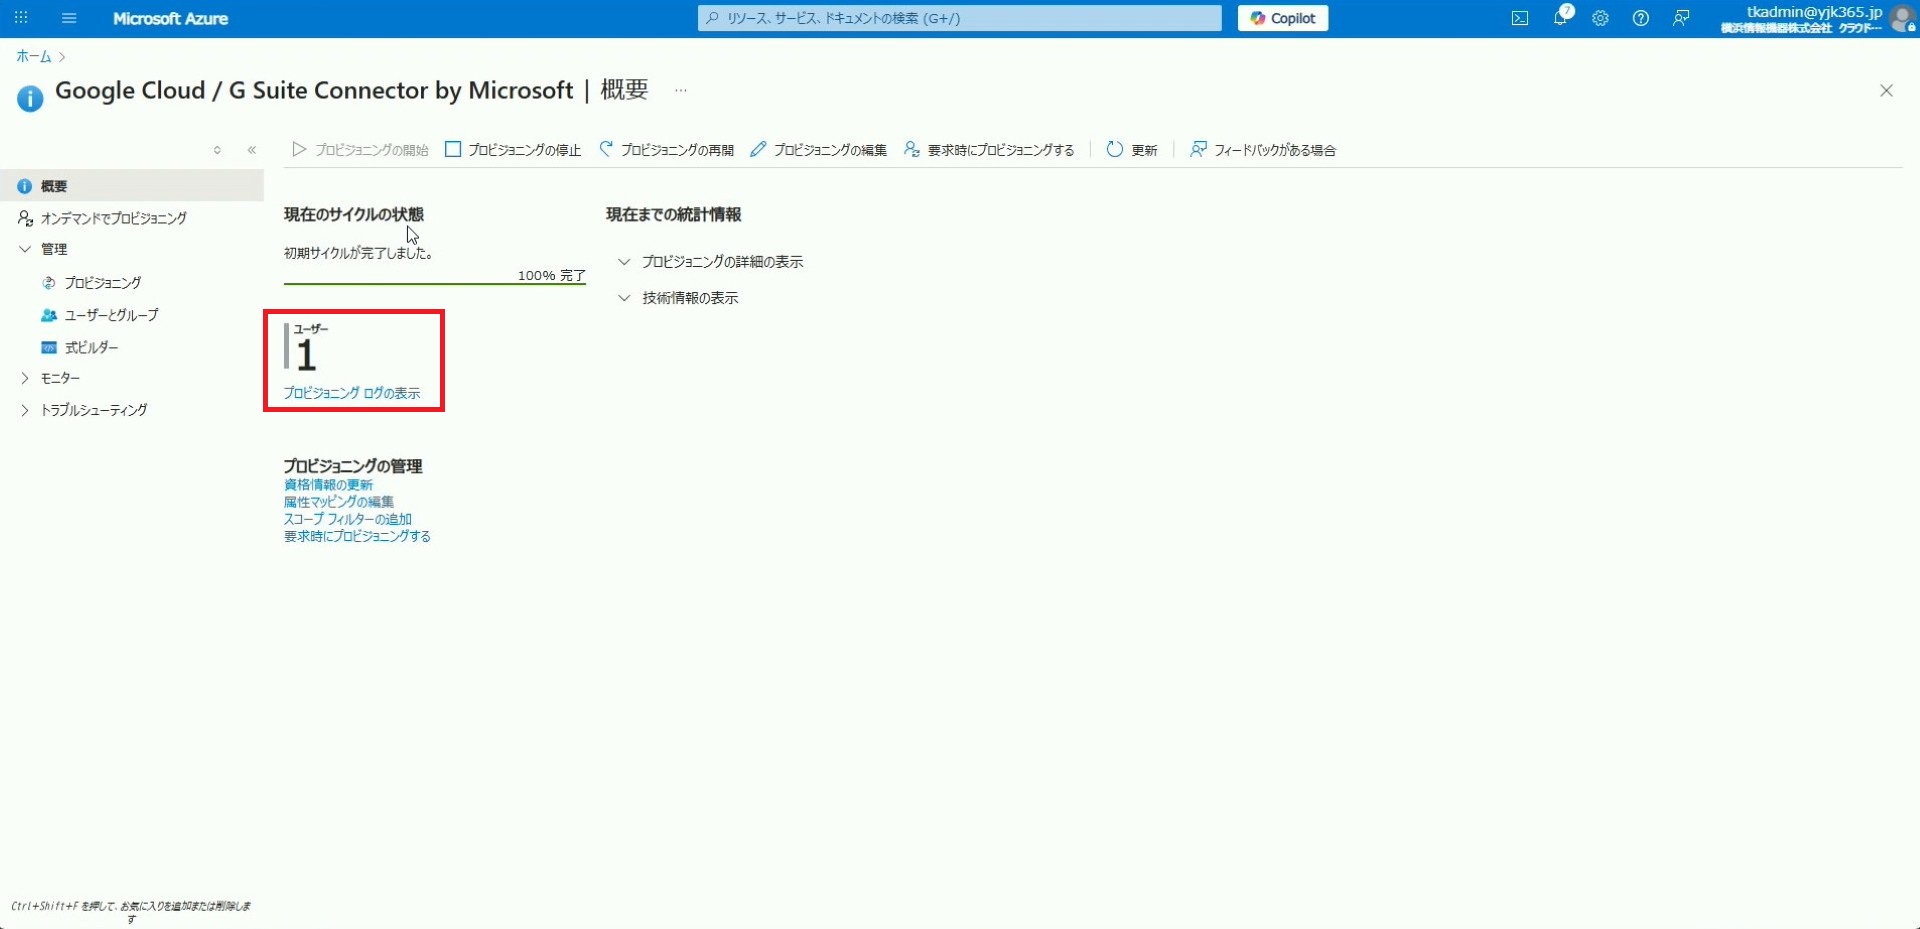The height and width of the screenshot is (929, 1920).
Task: Select ユーザーとグループ in sidebar
Action: [x=111, y=315]
